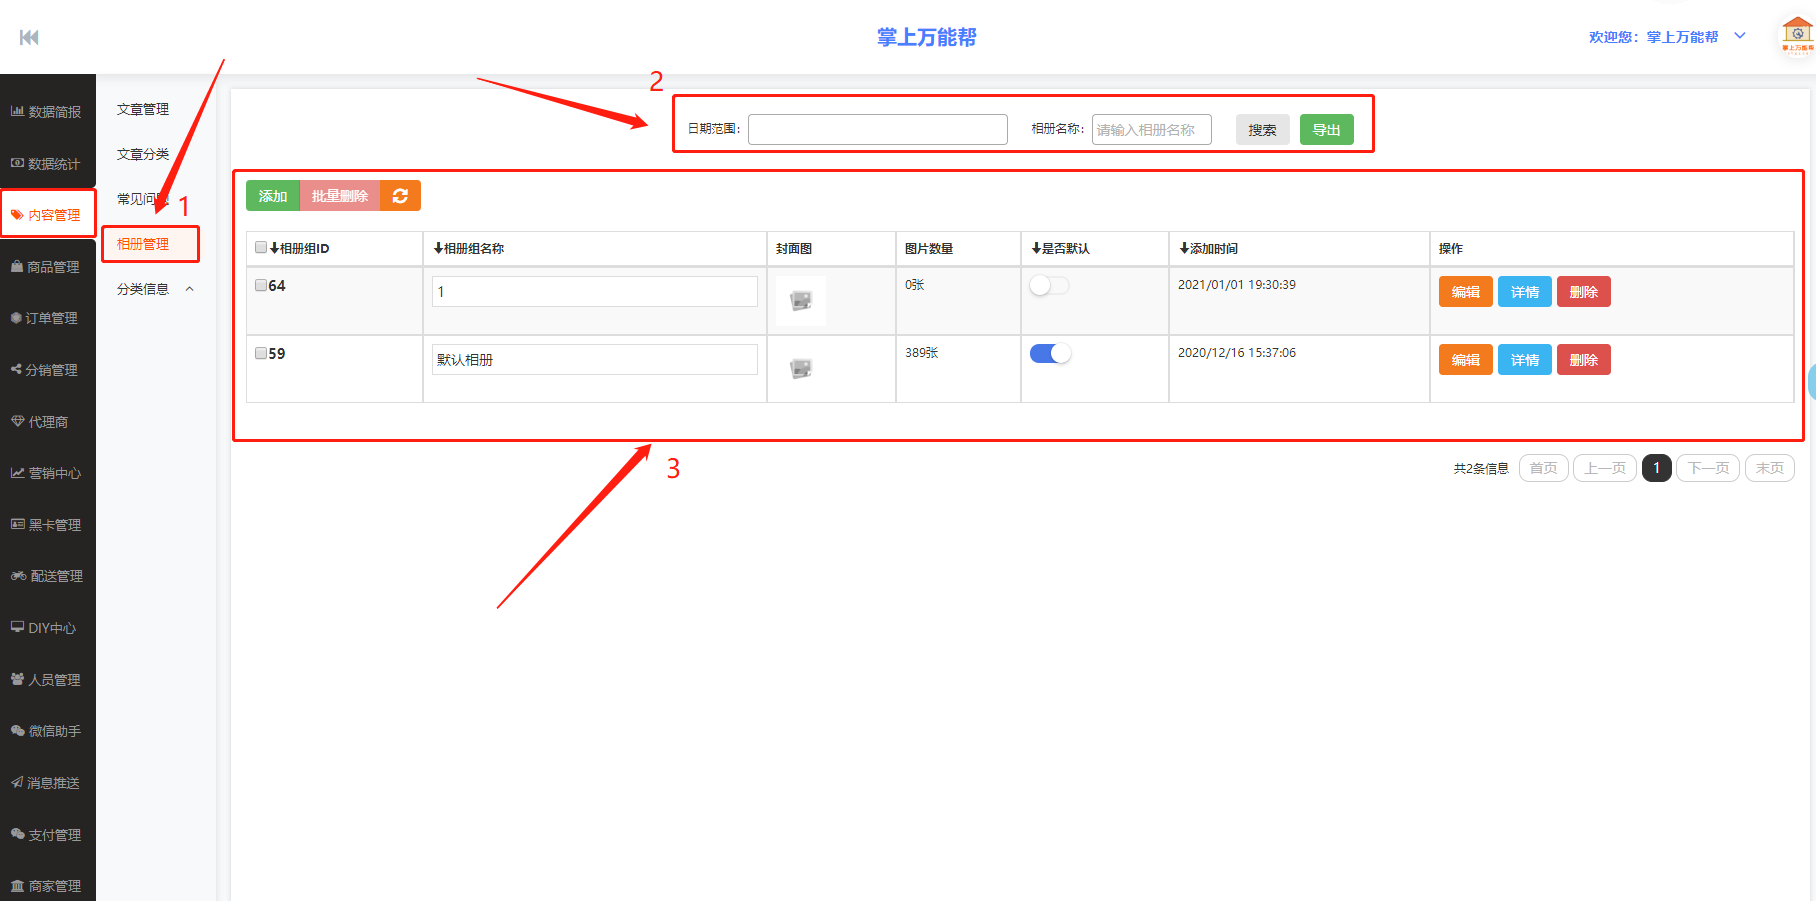Viewport: 1816px width, 901px height.
Task: Check the checkbox for album ID 59
Action: click(261, 353)
